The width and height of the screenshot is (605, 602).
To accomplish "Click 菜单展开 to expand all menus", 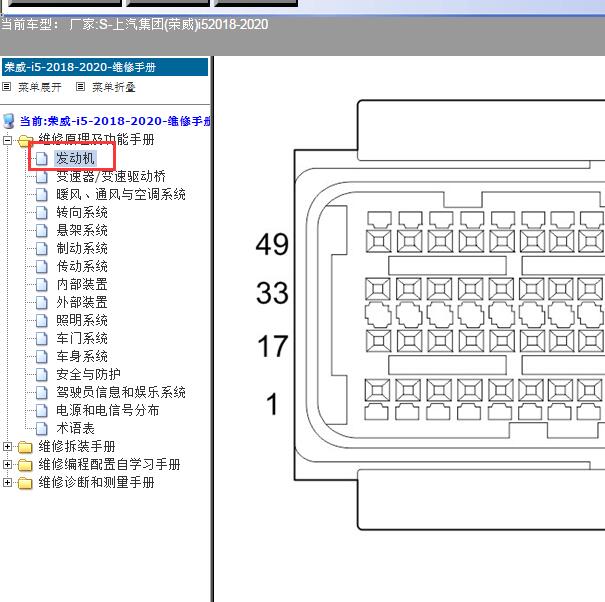I will (40, 87).
